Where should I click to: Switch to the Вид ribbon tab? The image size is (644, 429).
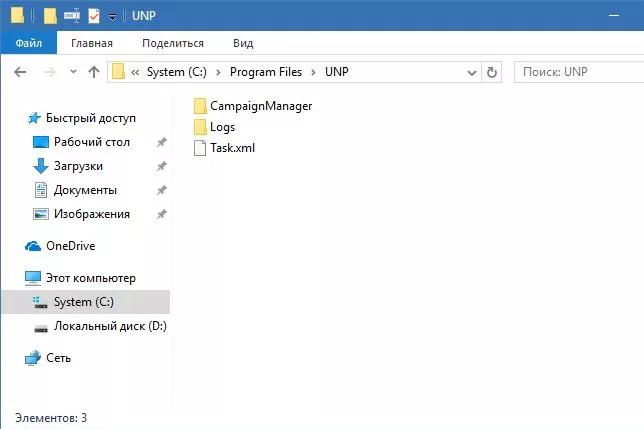click(x=243, y=43)
